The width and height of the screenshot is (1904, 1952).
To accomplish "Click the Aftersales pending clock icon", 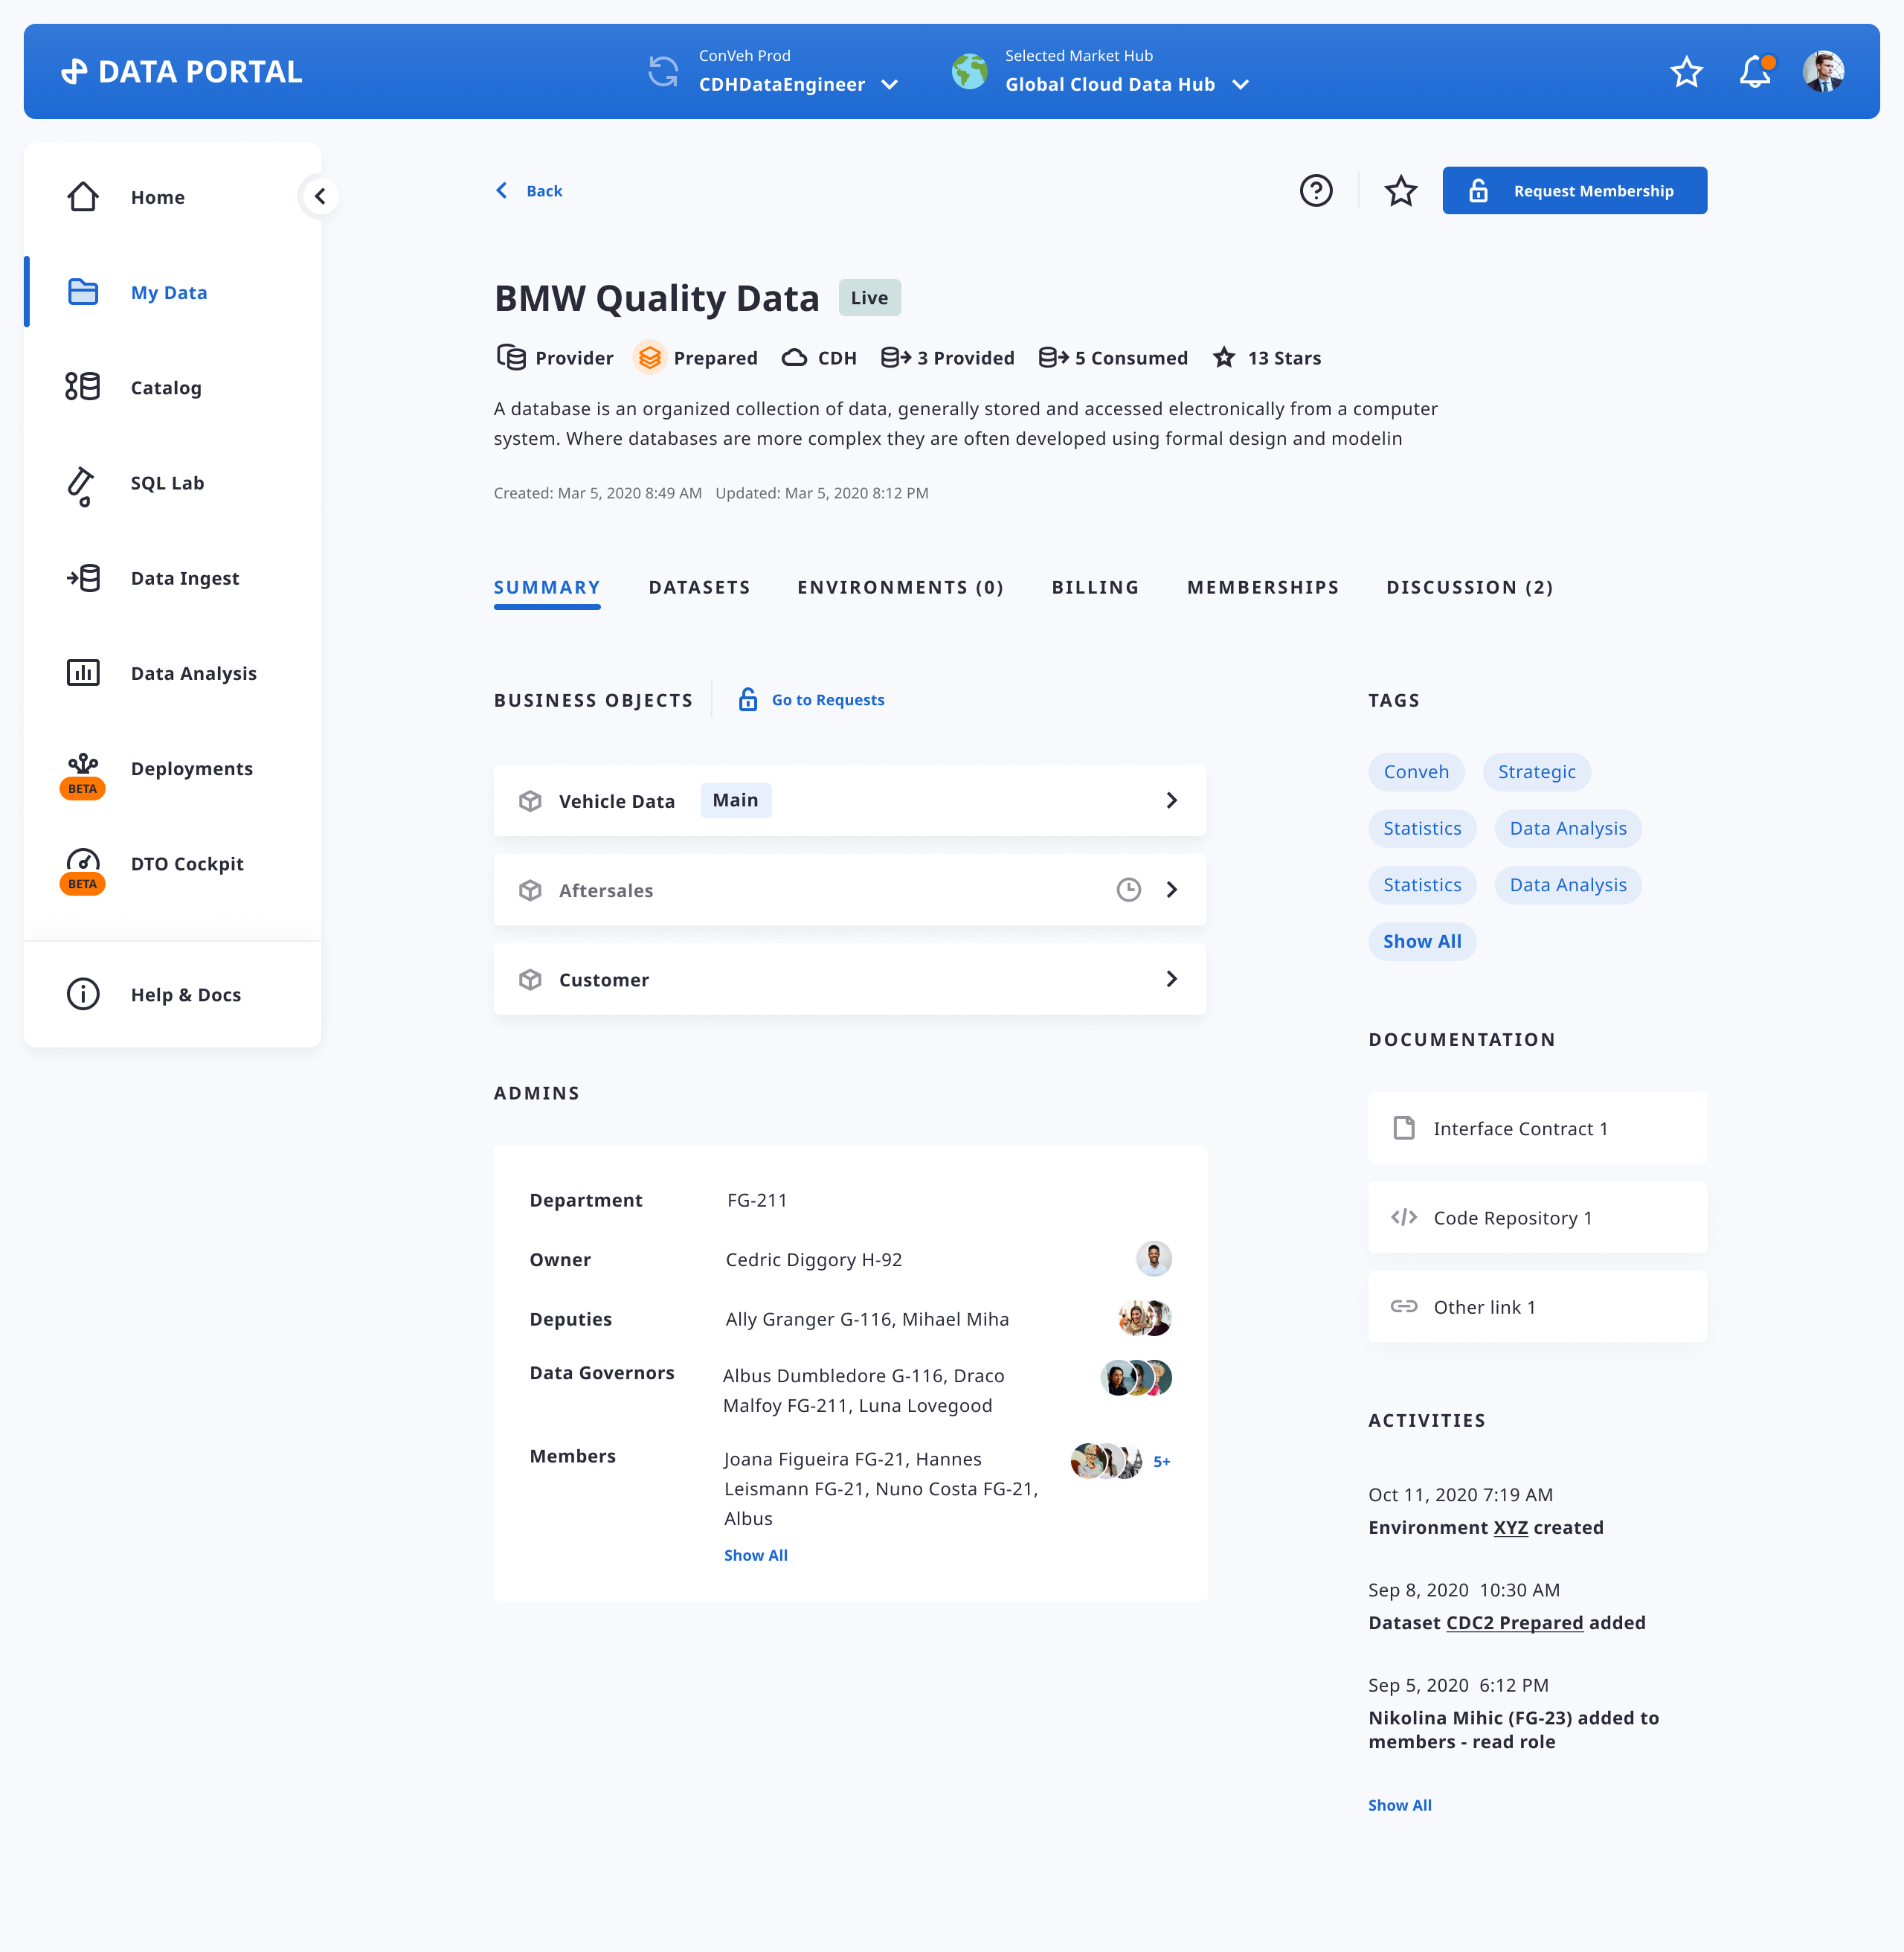I will click(1128, 890).
